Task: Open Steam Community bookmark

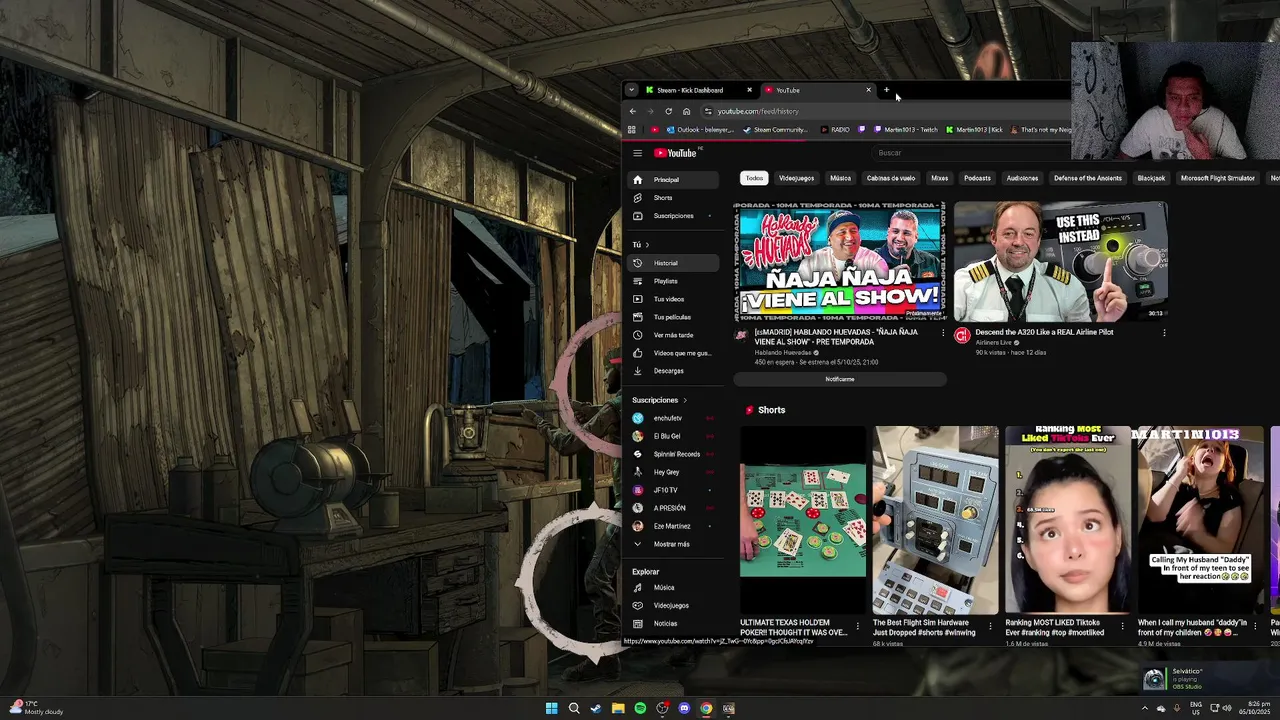Action: coord(775,130)
